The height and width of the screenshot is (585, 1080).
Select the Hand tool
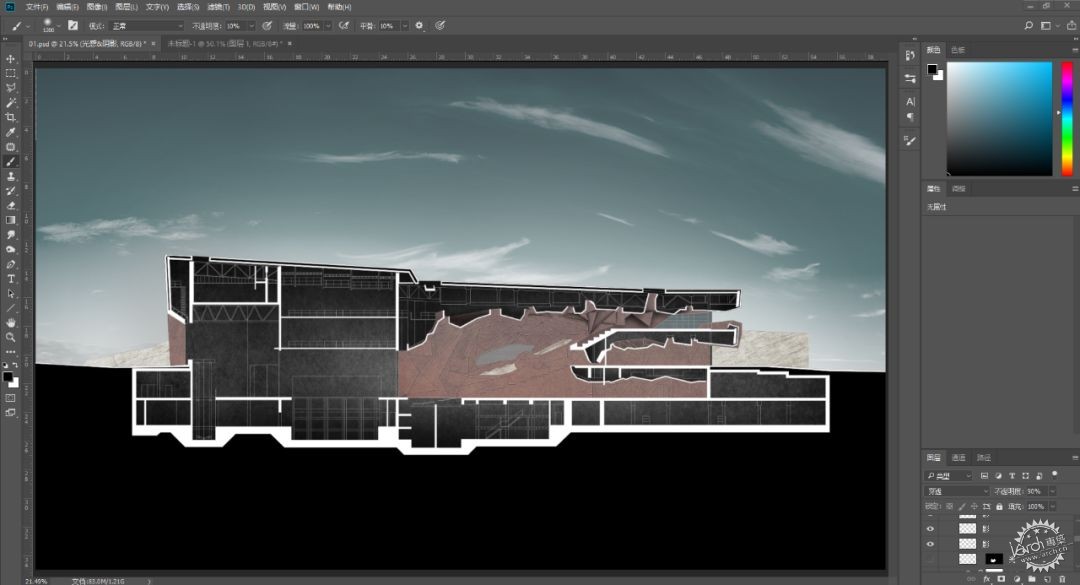pyautogui.click(x=10, y=322)
